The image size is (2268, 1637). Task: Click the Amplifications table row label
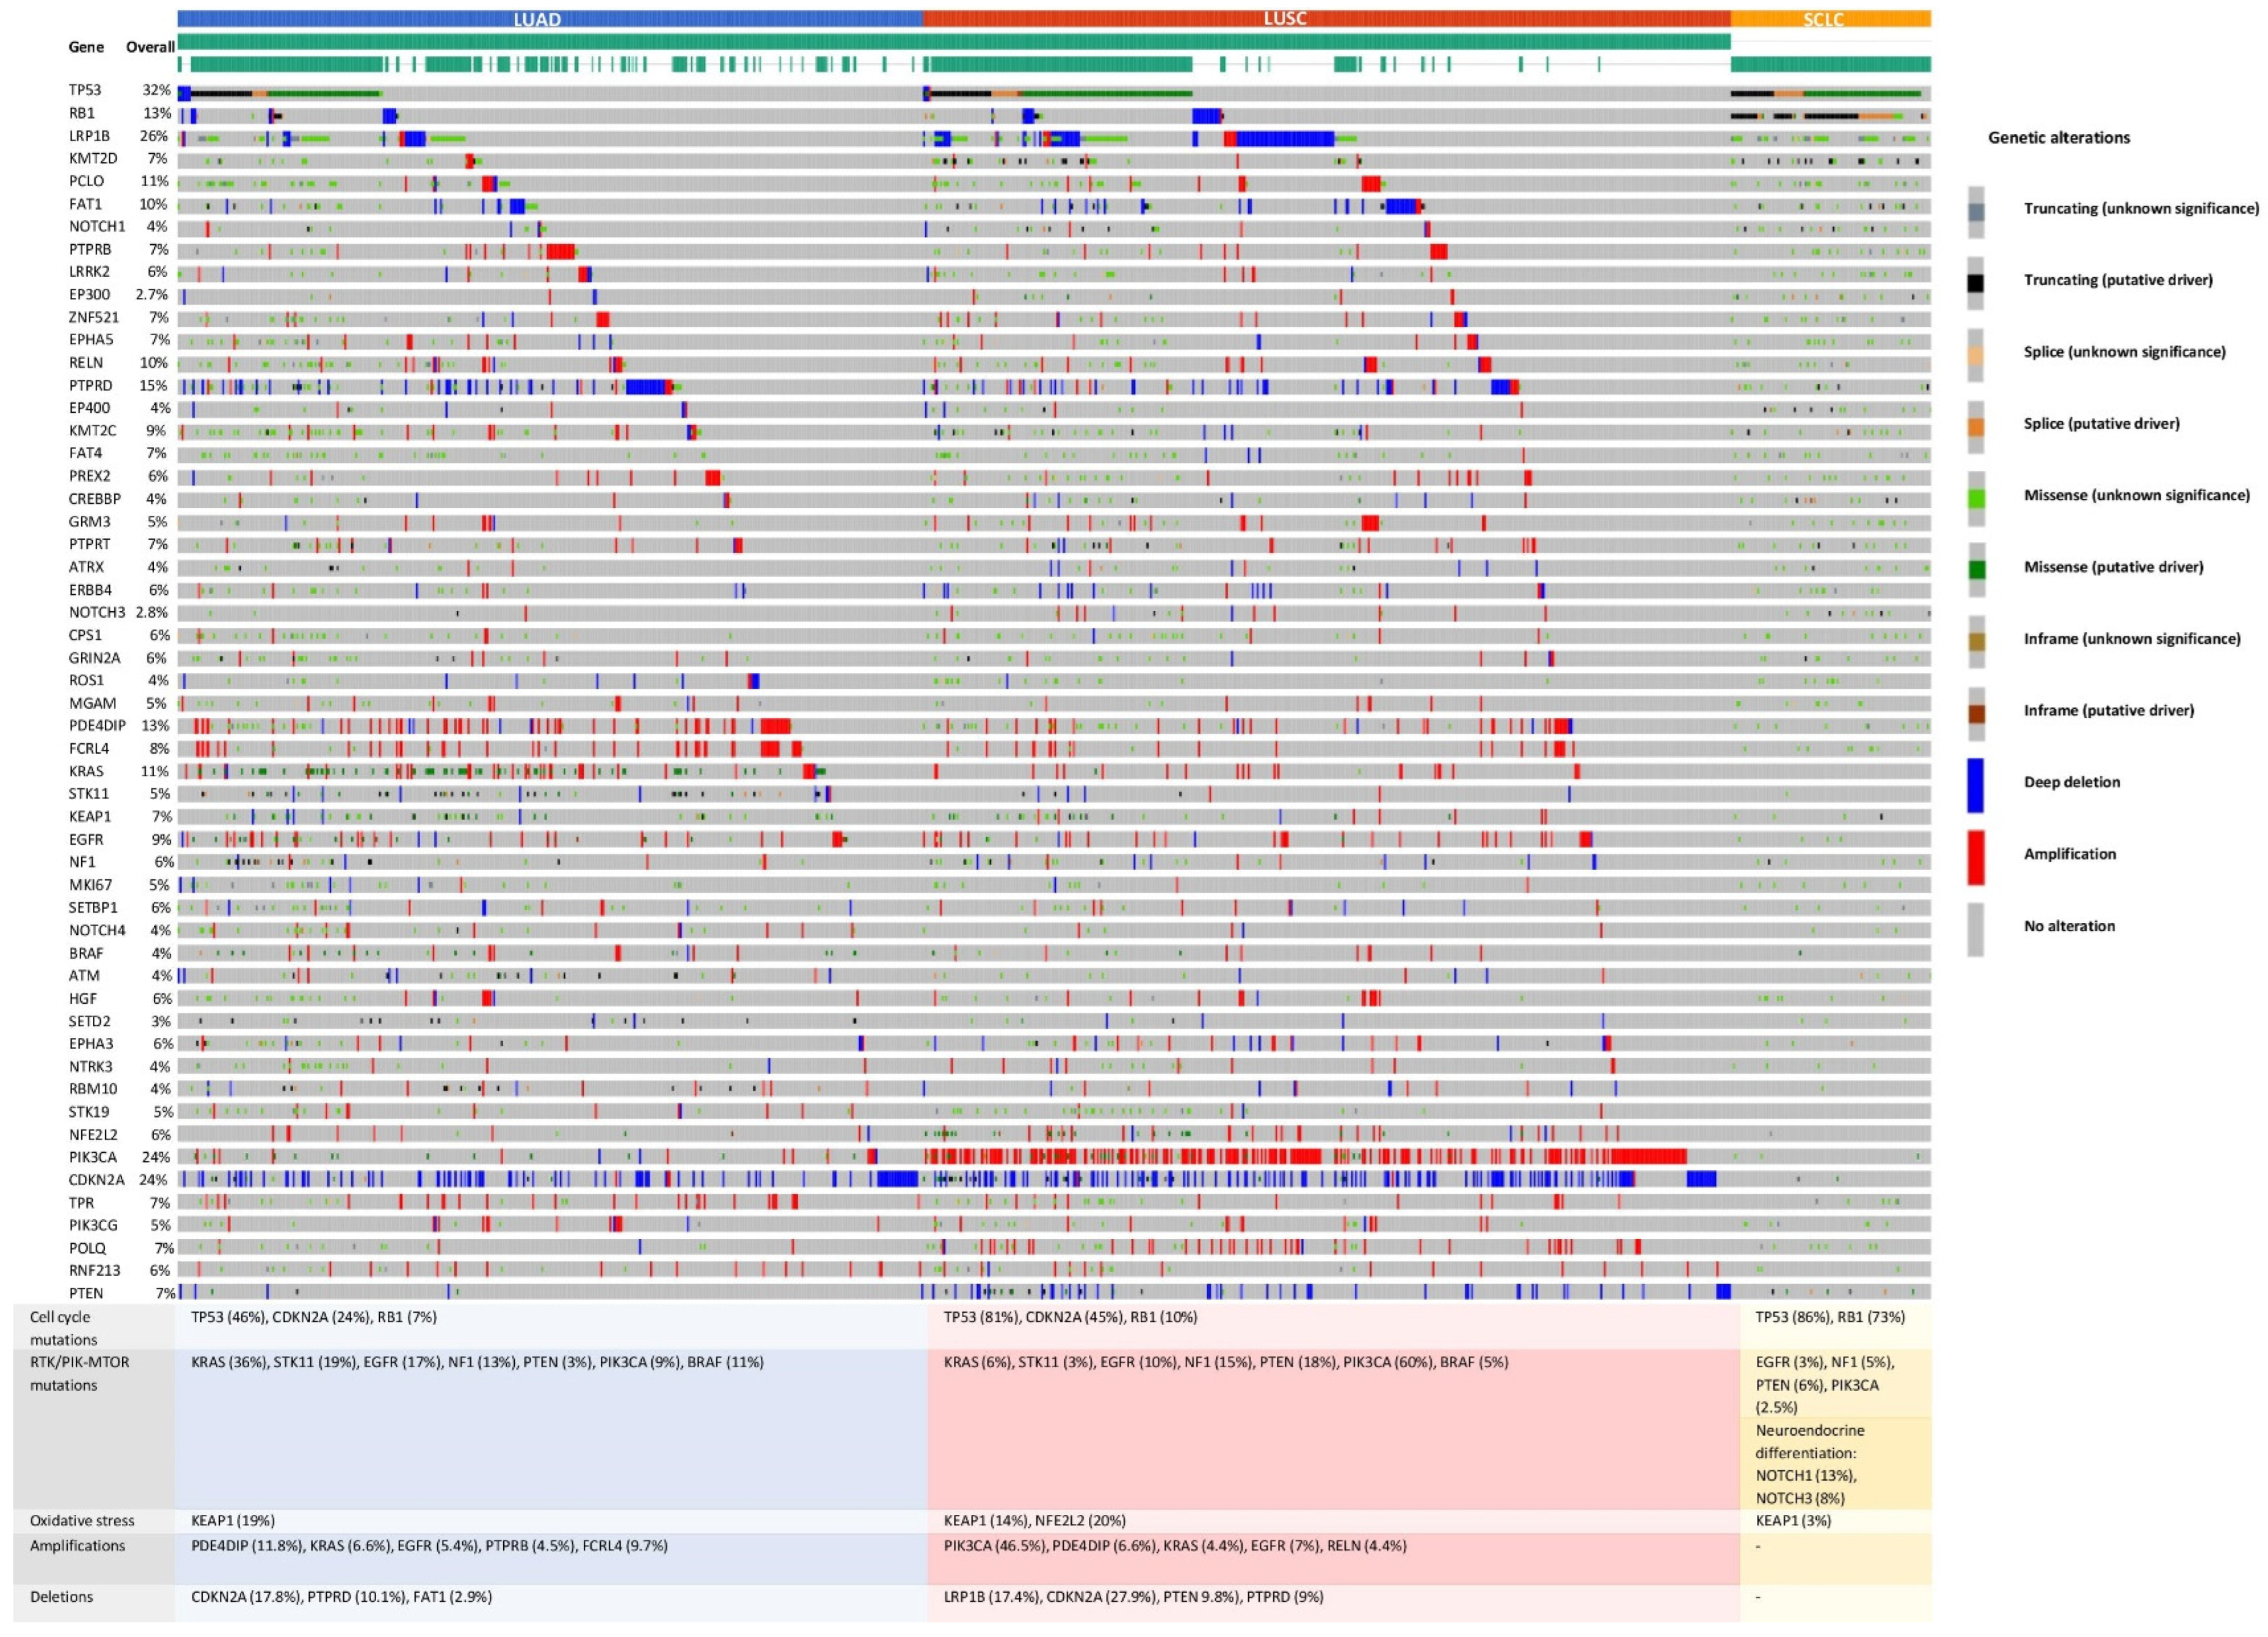coord(77,1545)
